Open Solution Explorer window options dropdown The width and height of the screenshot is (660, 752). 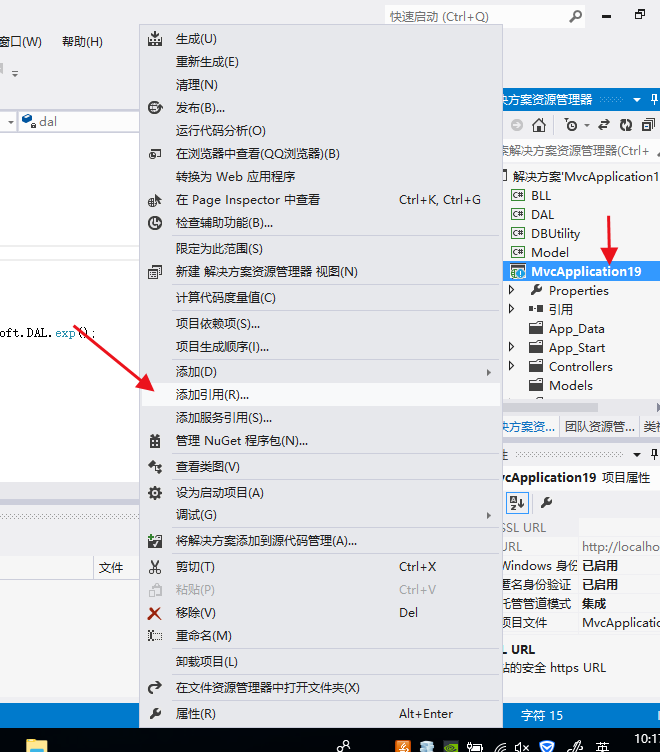pyautogui.click(x=637, y=100)
